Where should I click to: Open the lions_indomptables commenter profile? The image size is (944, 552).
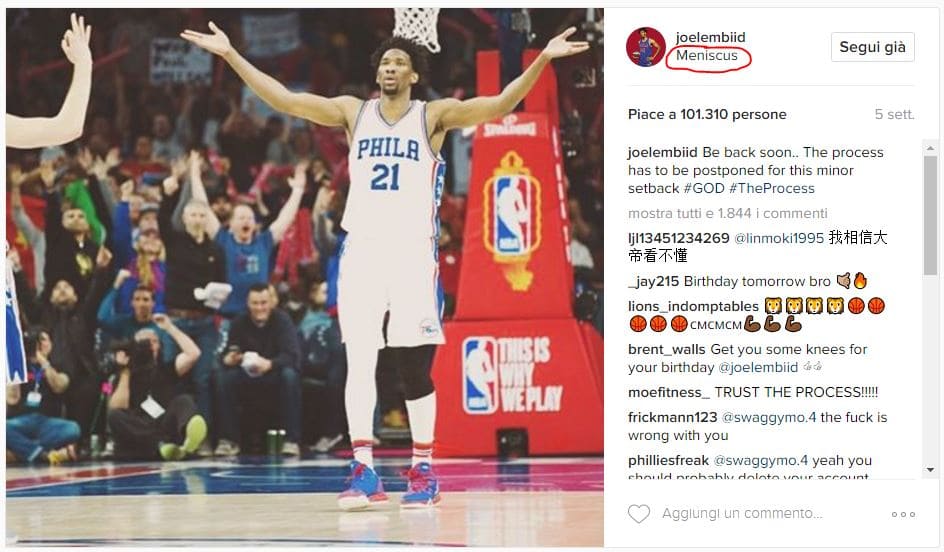pyautogui.click(x=693, y=306)
